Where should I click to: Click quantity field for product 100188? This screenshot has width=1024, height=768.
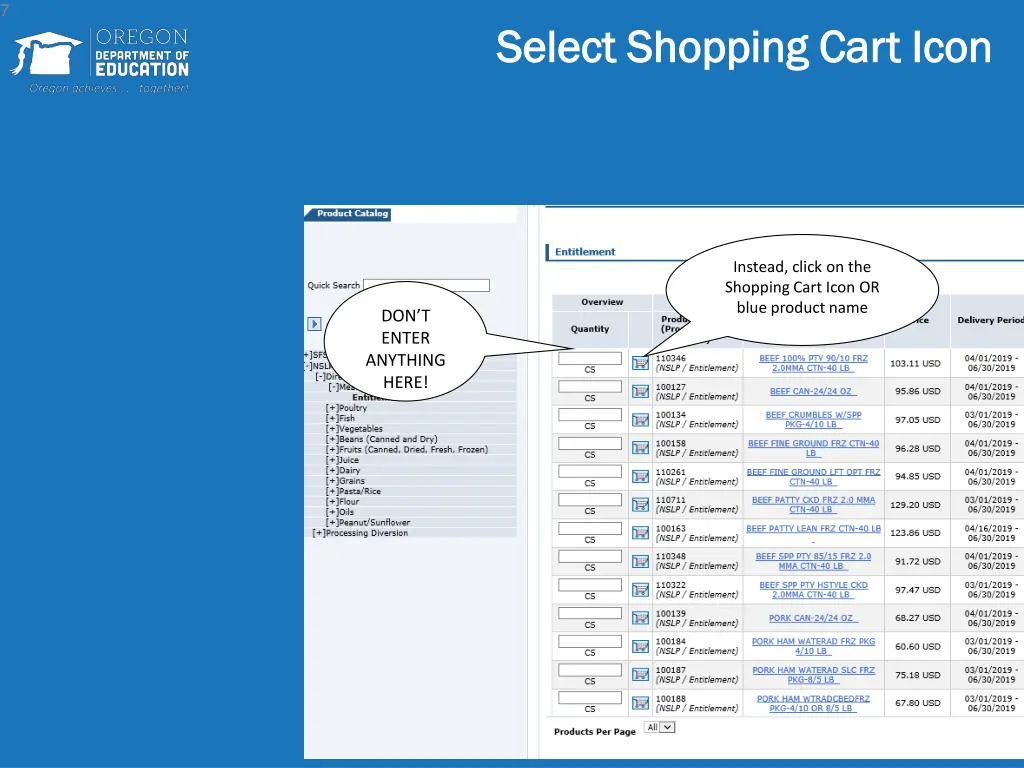click(x=590, y=698)
